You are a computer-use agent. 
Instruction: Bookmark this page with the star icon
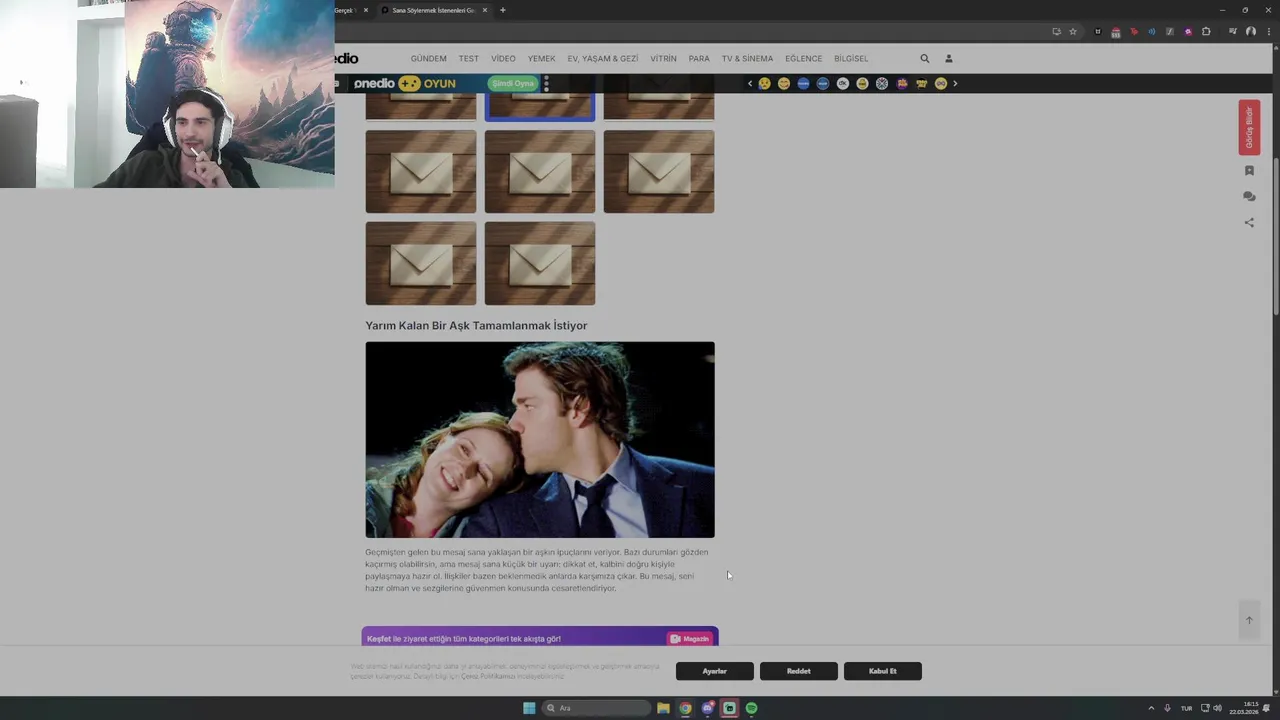coord(1073,32)
